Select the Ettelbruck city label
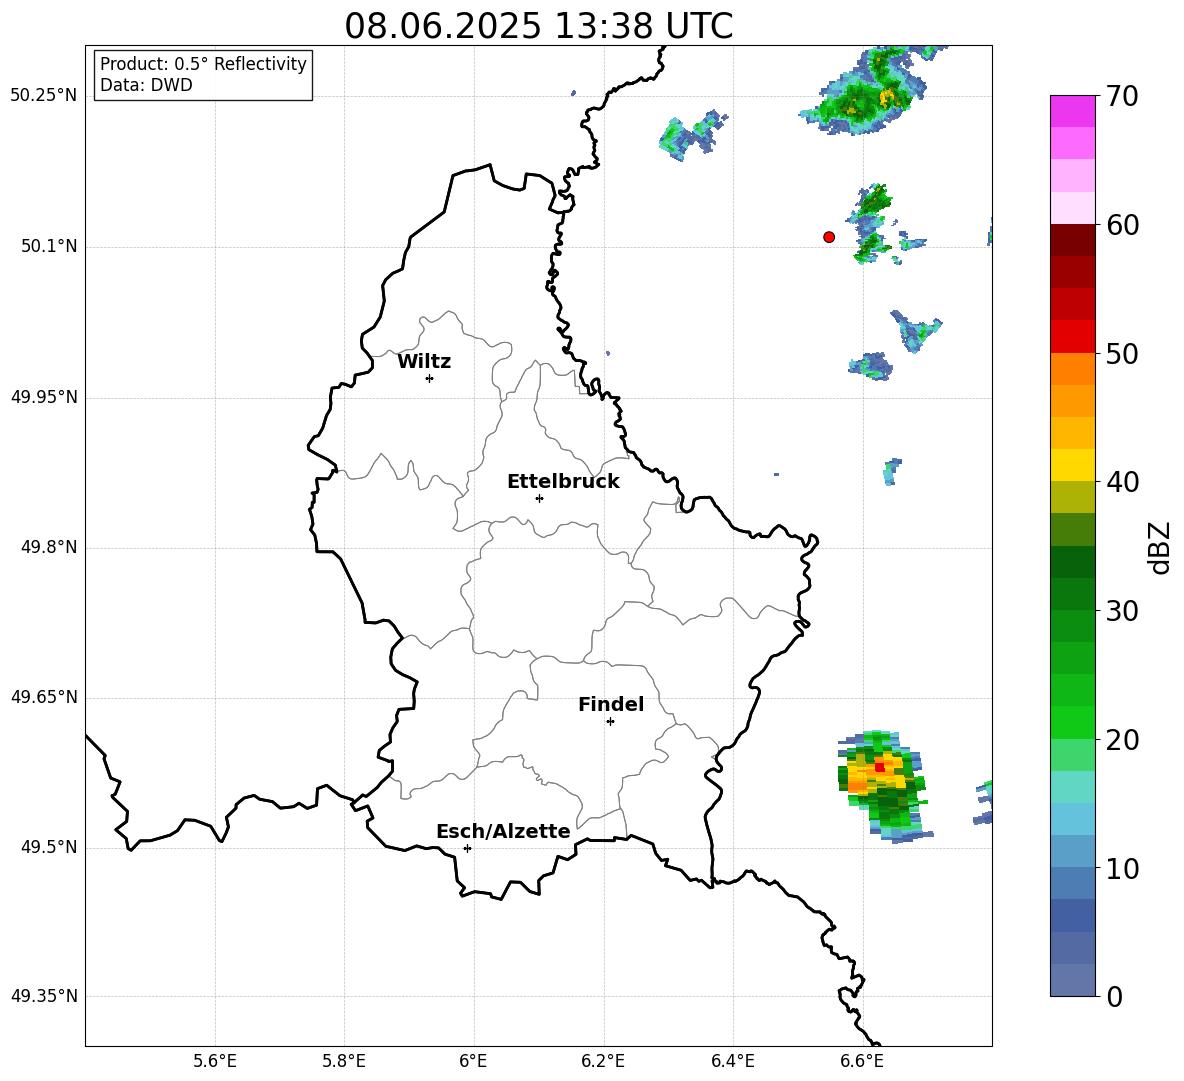1184x1081 pixels. coord(563,482)
